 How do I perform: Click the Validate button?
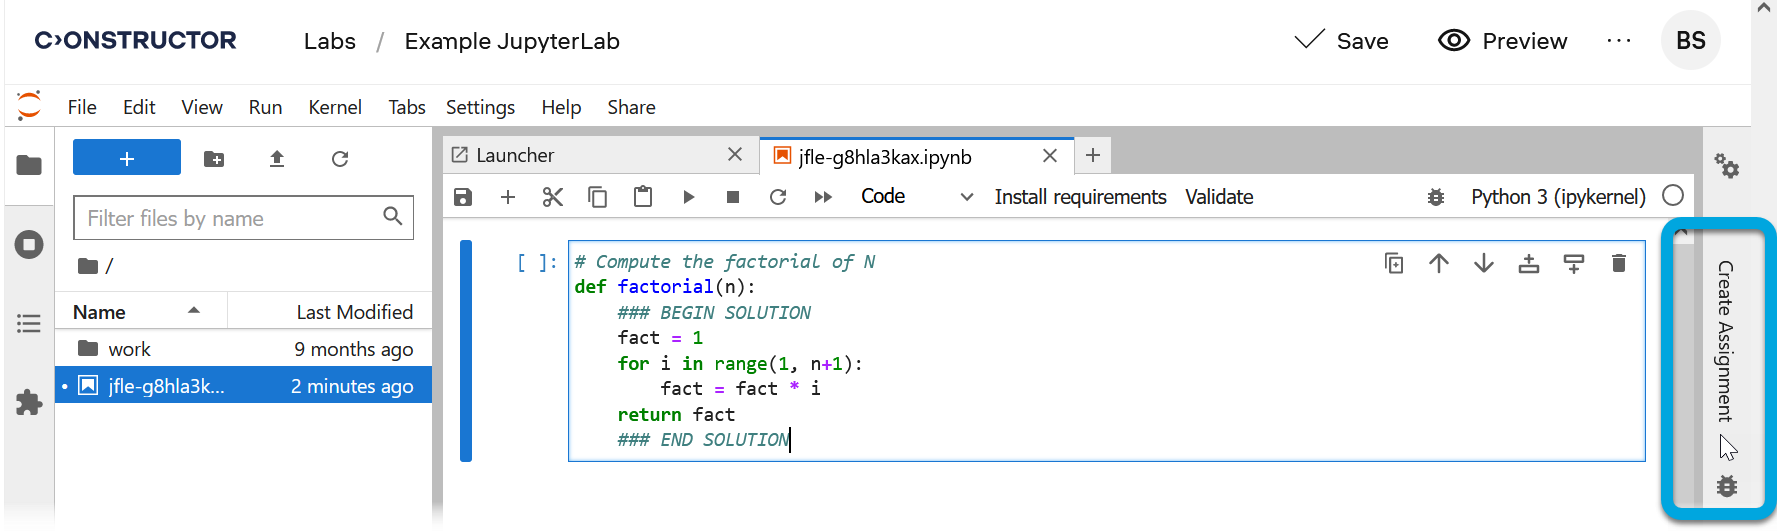1219,197
